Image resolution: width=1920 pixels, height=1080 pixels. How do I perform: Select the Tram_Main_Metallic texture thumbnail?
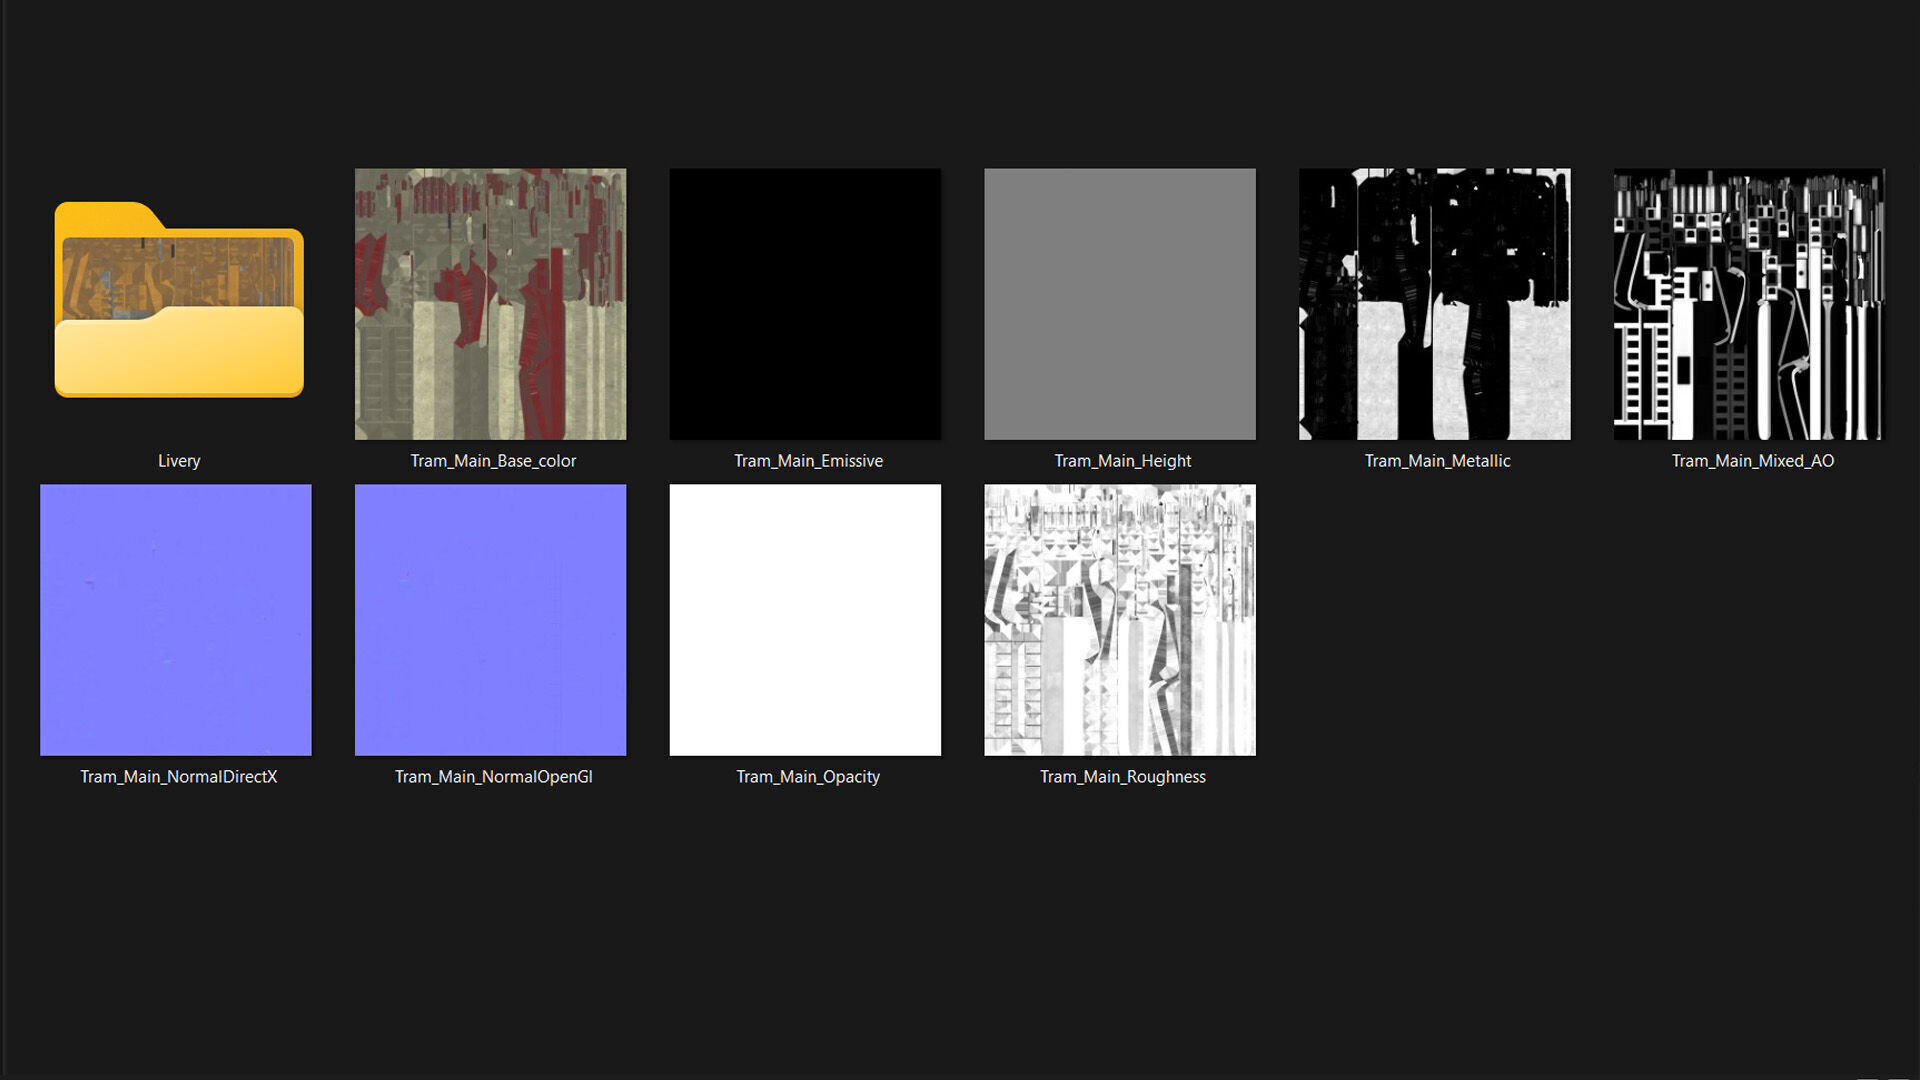1434,303
